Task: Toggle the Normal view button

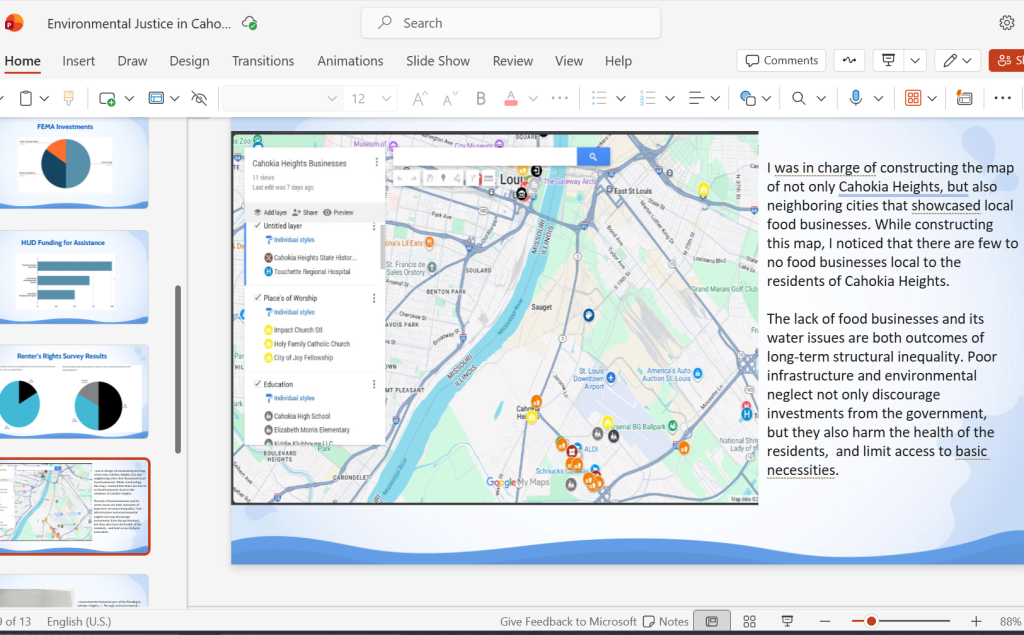Action: pos(712,621)
